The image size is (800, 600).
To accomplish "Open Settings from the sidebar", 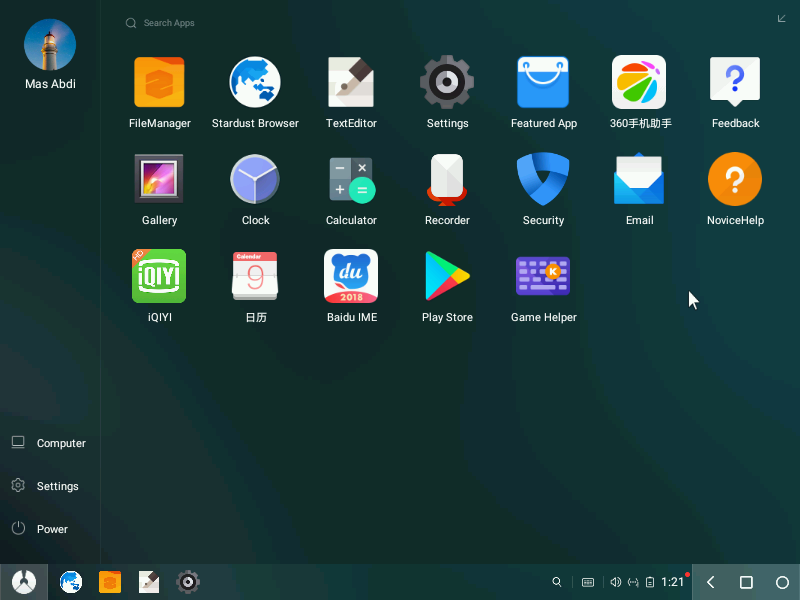I will pyautogui.click(x=46, y=486).
